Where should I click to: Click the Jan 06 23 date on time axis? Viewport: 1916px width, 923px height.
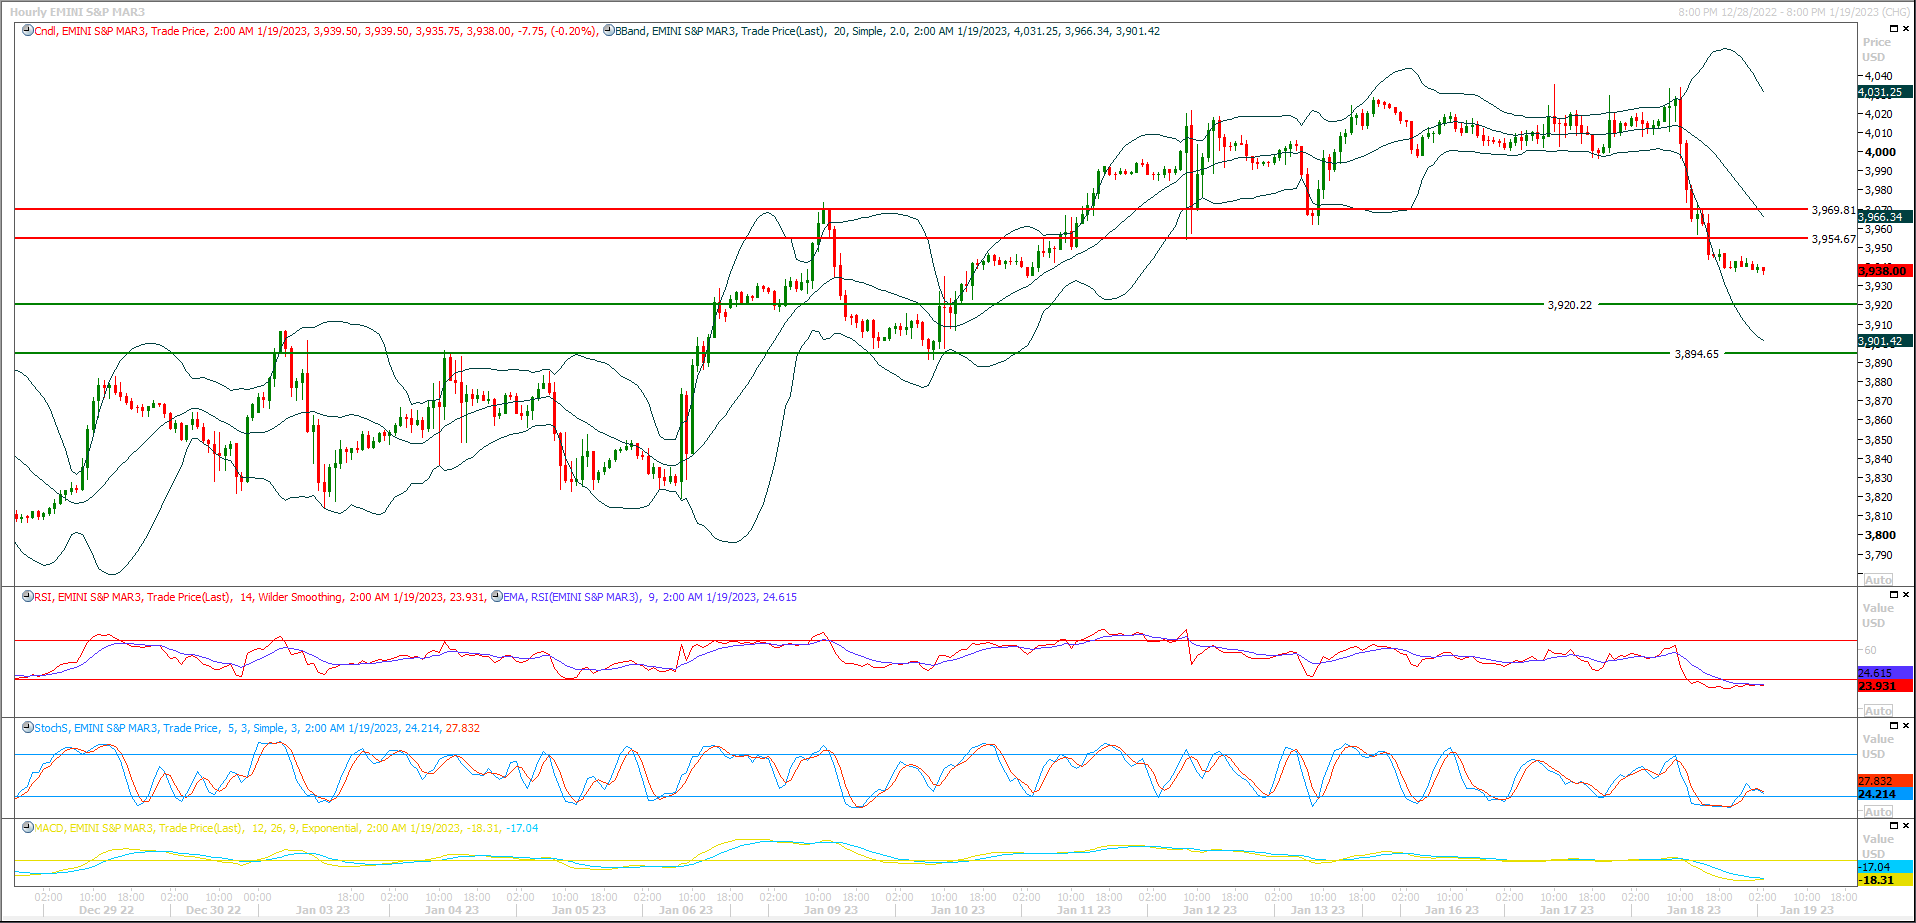pos(686,910)
